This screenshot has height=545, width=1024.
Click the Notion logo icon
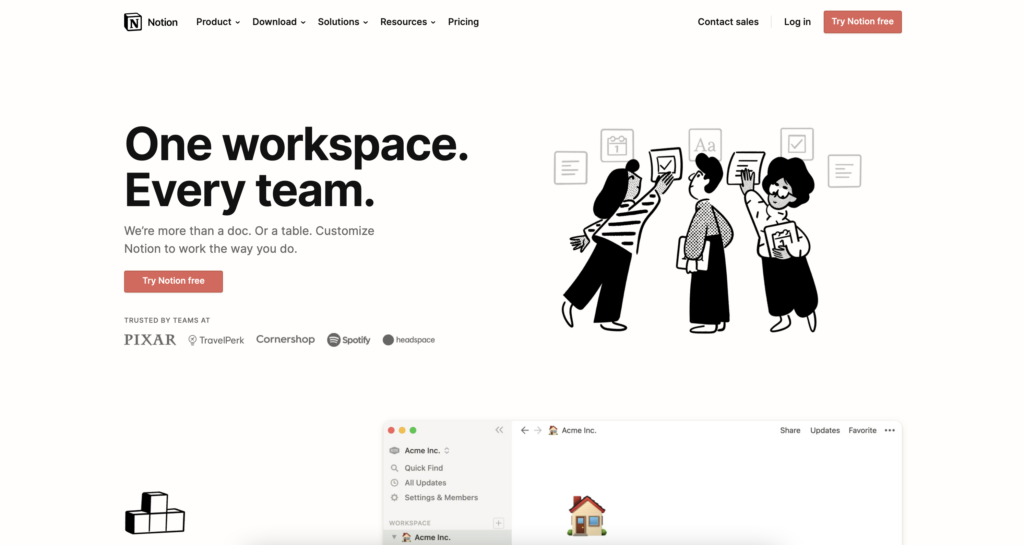click(133, 22)
